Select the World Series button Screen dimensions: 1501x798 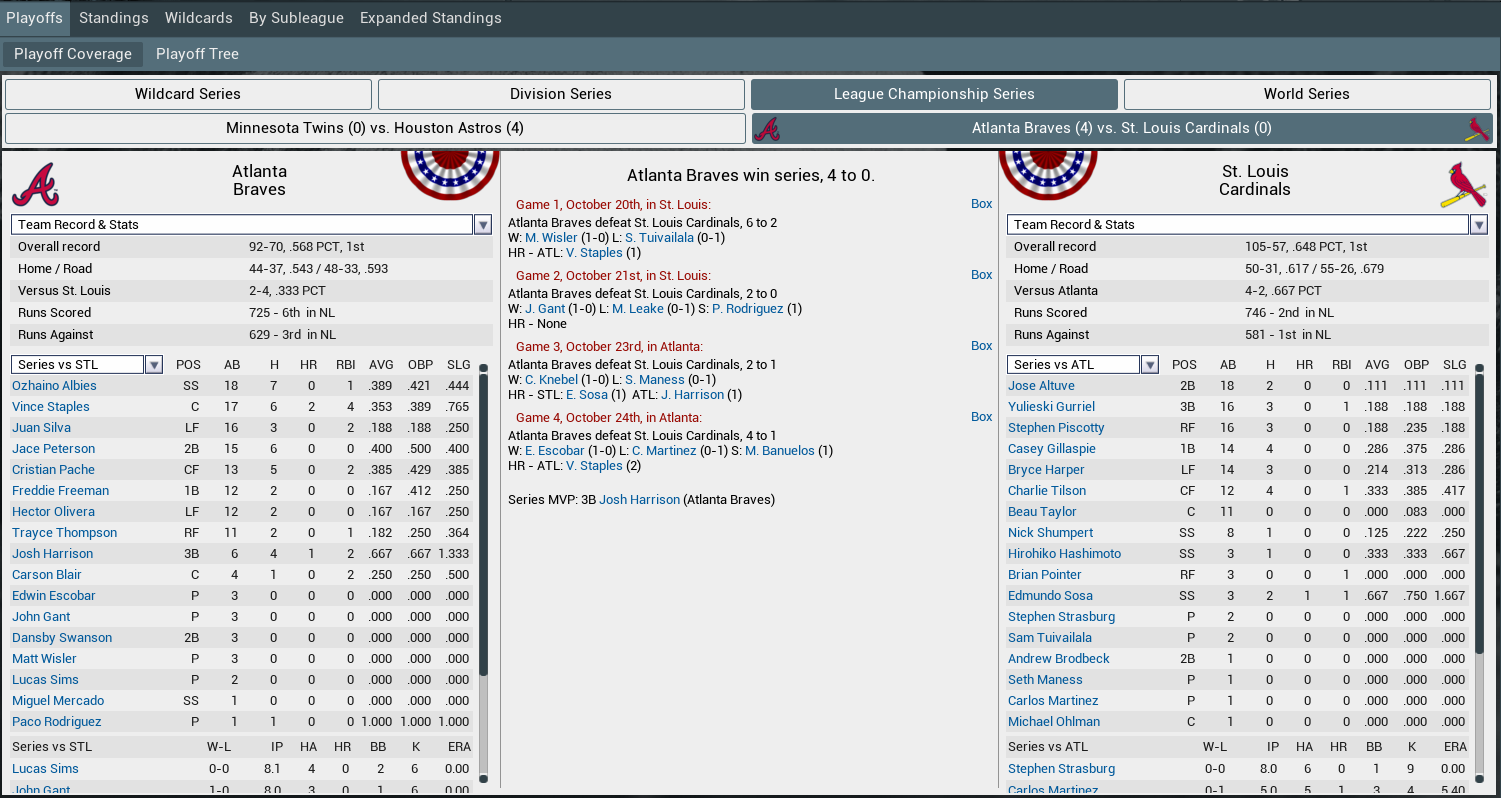coord(1306,94)
